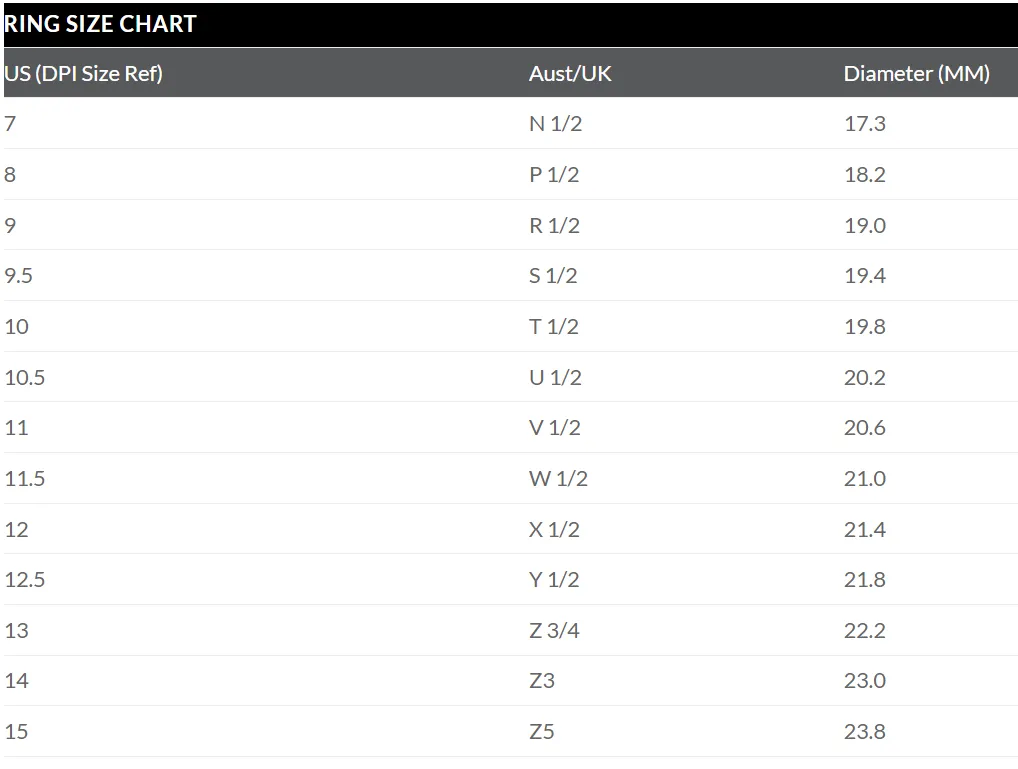Click the 23.0 diameter value

(864, 681)
